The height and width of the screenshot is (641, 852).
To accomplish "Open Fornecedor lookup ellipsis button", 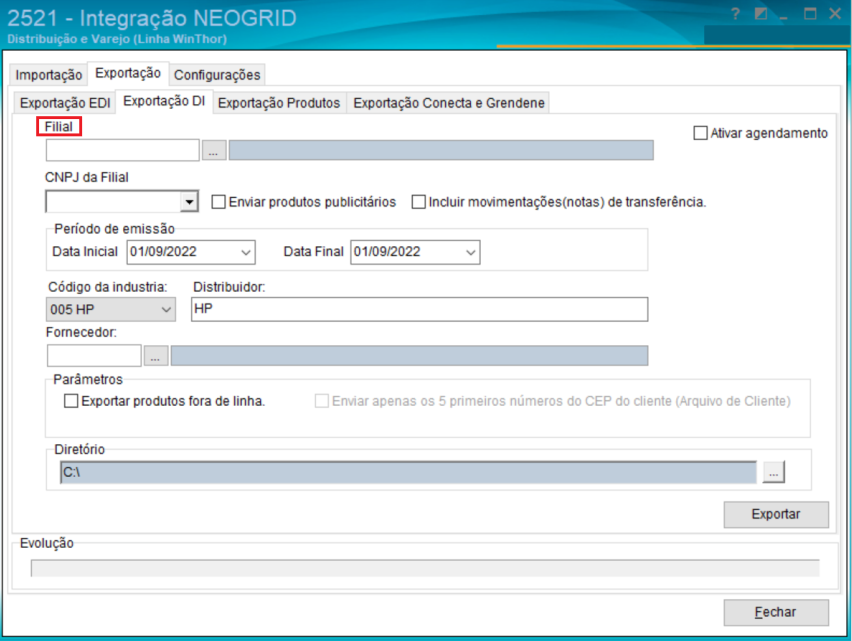I will (155, 356).
